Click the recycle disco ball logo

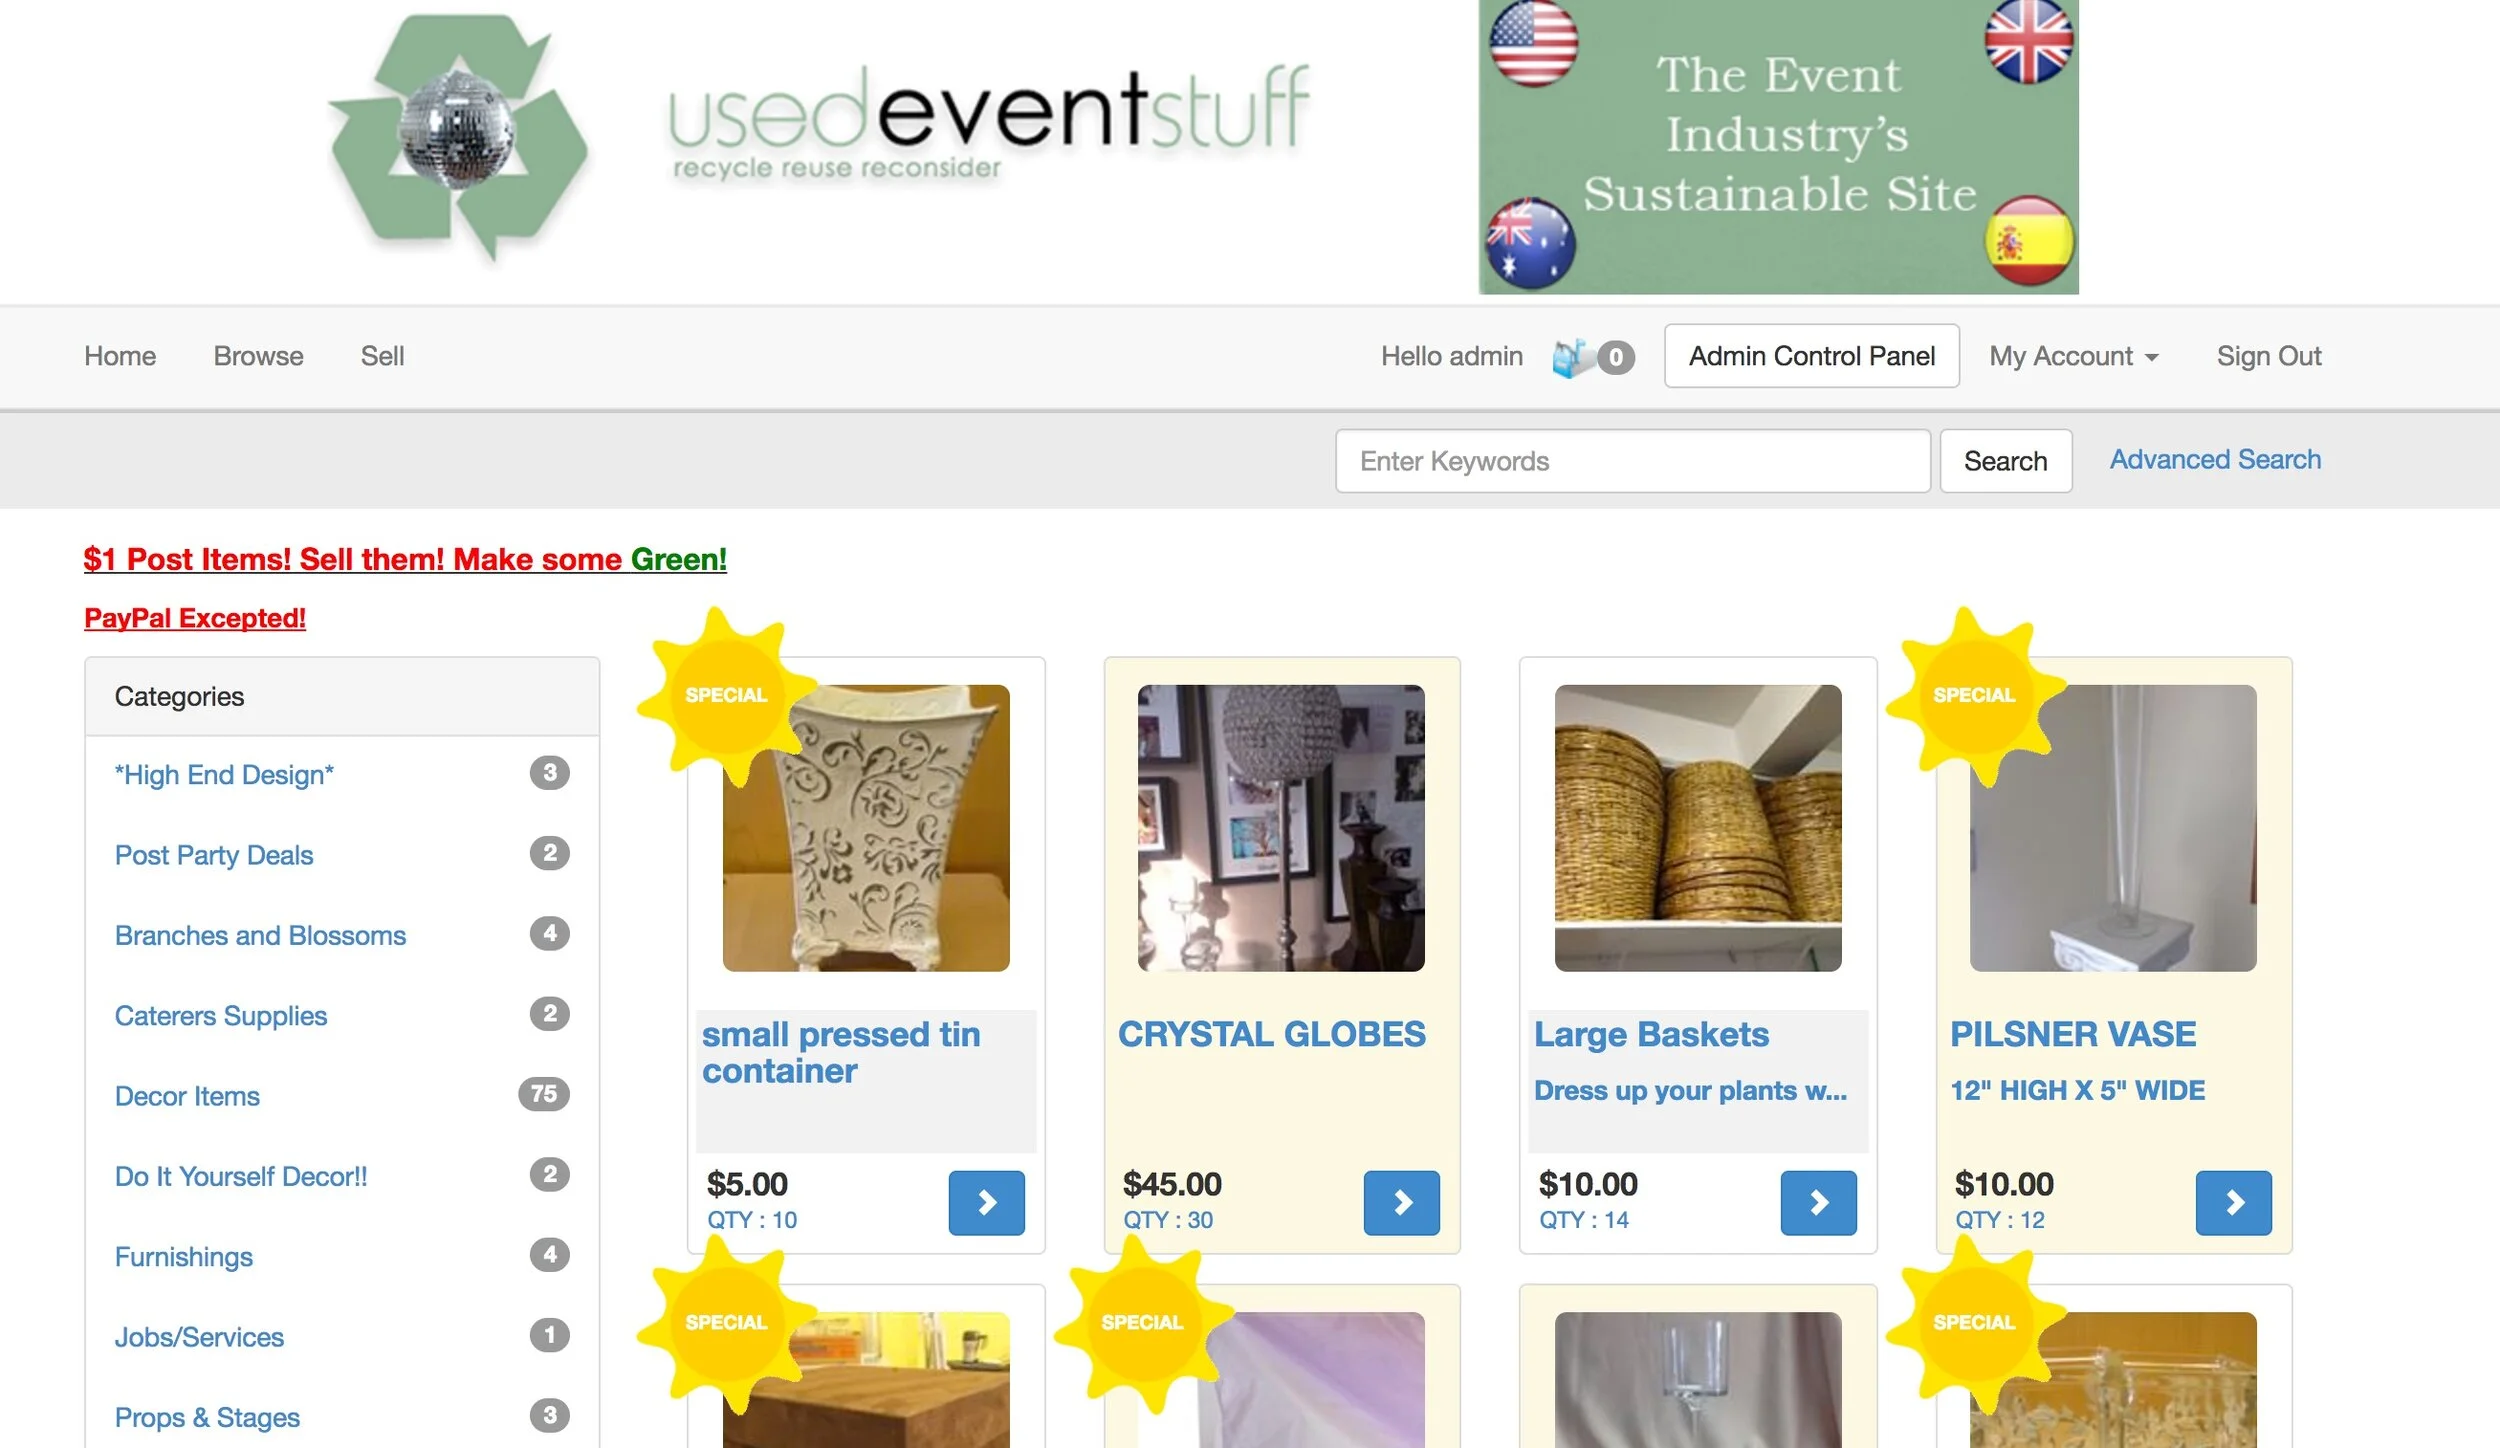pos(459,138)
